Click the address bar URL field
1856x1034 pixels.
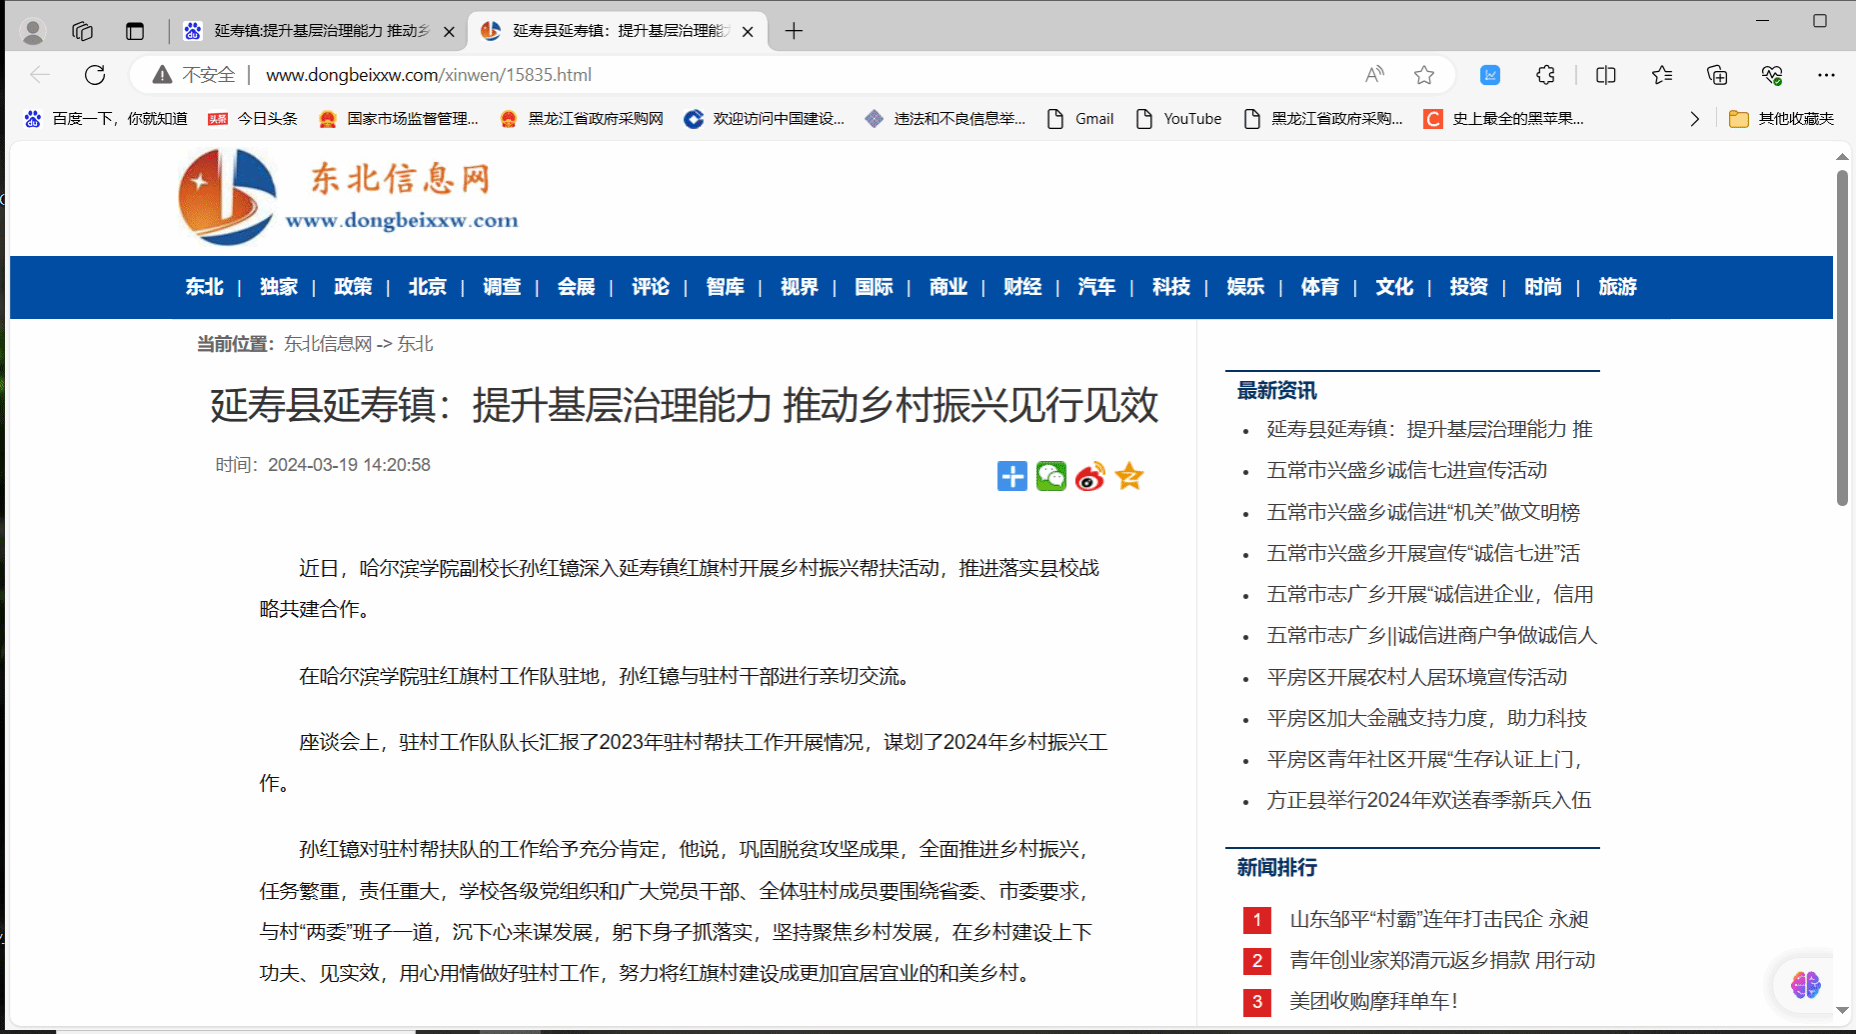(x=700, y=75)
